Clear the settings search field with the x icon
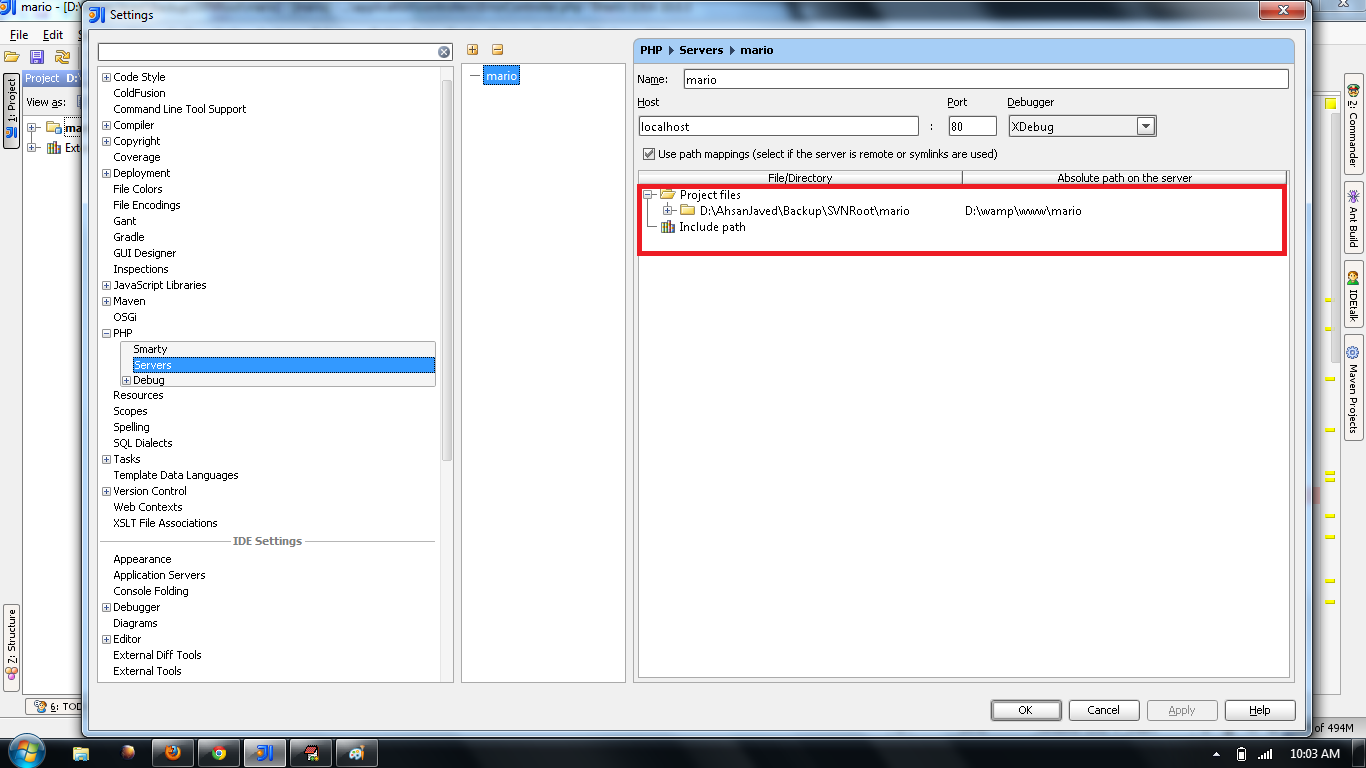Screen dimensions: 1366x768 pos(443,51)
